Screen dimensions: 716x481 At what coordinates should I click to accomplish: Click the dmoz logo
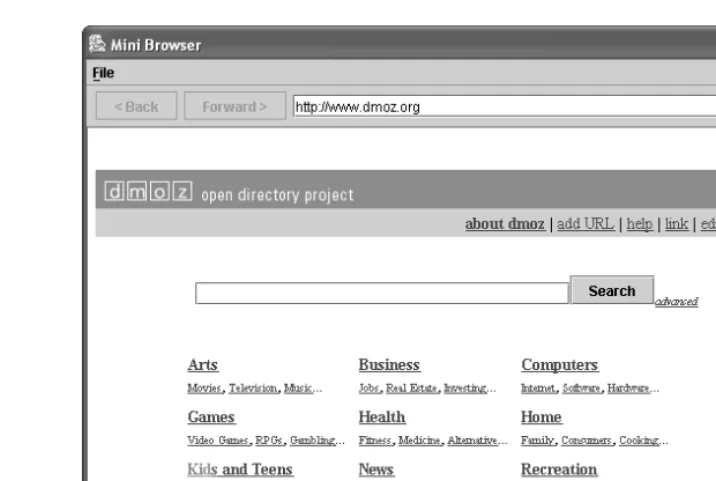coord(148,191)
